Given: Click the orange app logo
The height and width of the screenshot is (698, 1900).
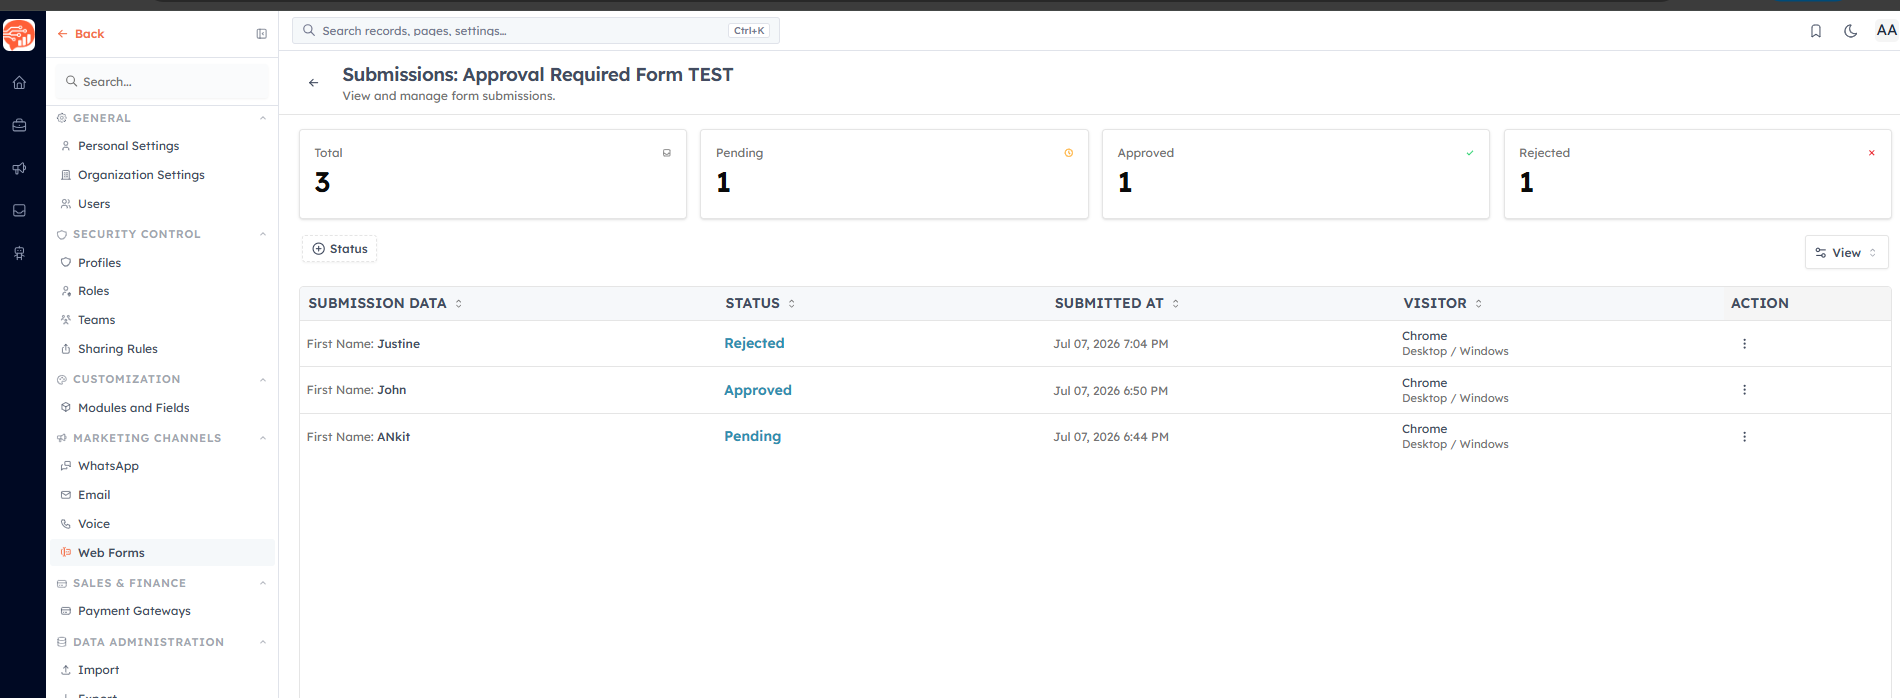Looking at the screenshot, I should (19, 35).
